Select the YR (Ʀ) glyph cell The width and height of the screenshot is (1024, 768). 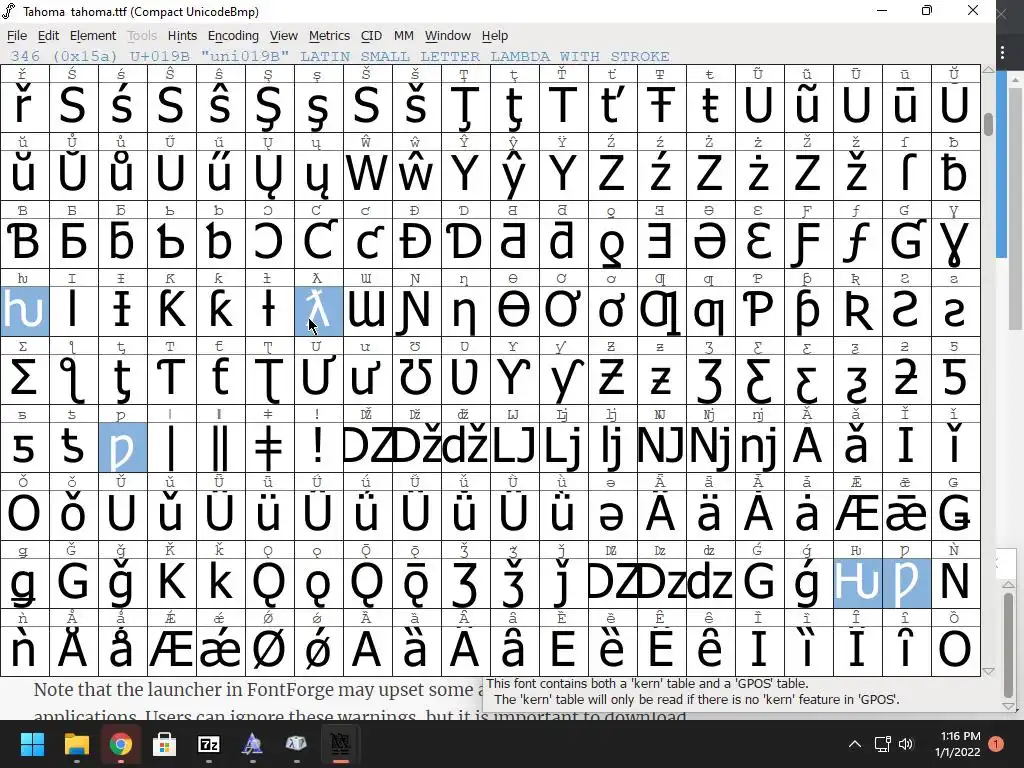(x=857, y=311)
